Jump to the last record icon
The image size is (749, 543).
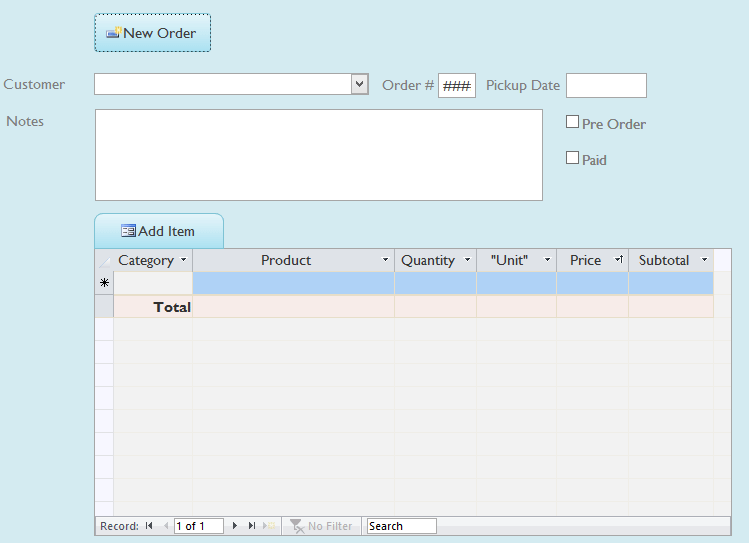point(251,526)
